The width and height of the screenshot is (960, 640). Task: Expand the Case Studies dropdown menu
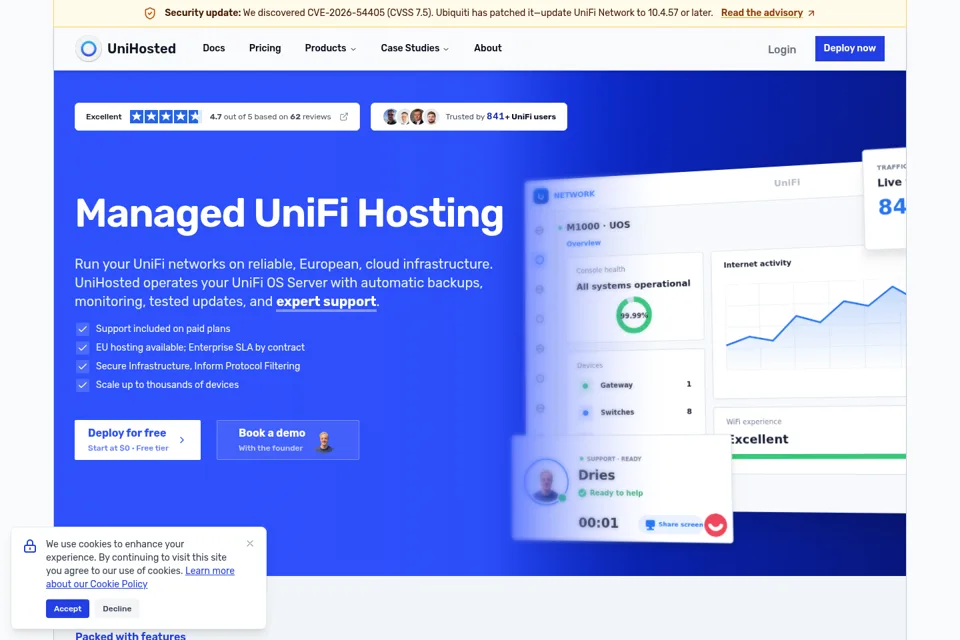click(414, 48)
